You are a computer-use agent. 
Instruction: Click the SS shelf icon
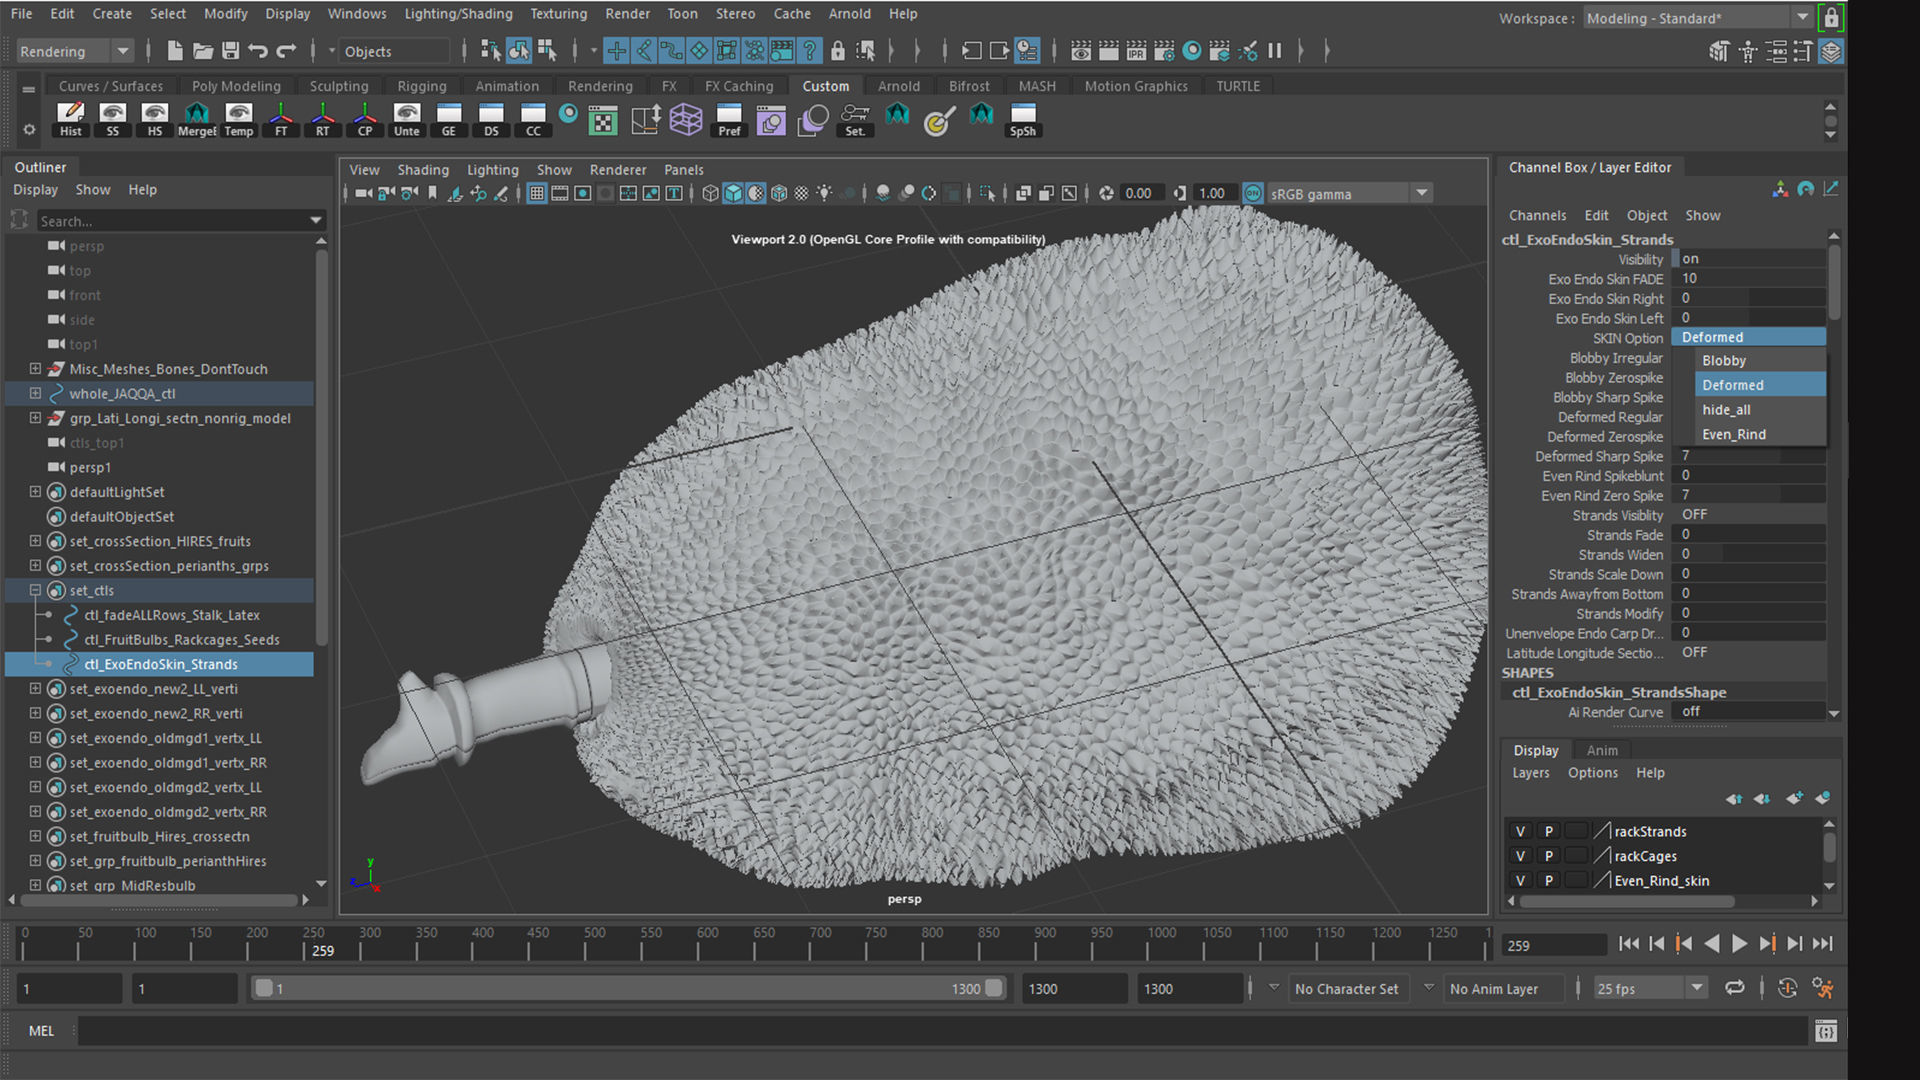click(x=112, y=119)
